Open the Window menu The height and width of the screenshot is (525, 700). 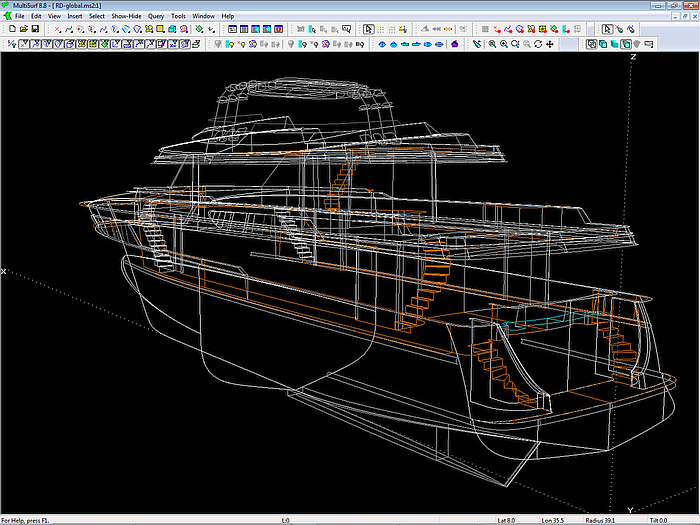point(203,17)
